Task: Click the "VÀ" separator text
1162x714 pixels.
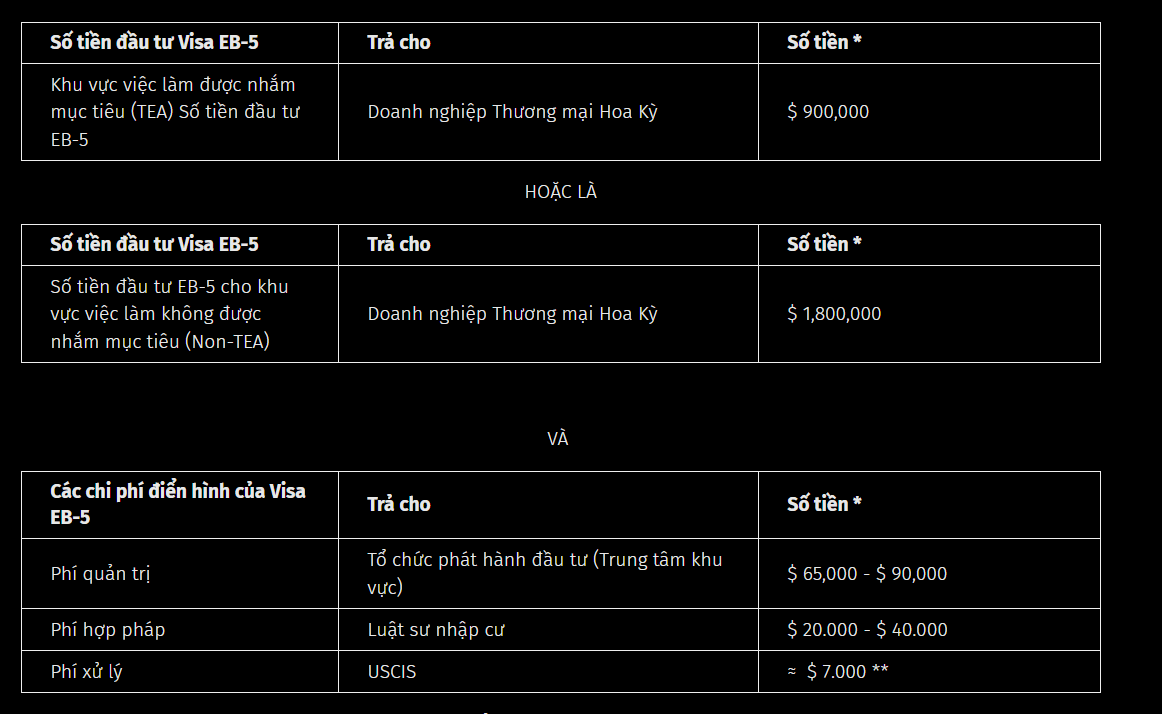Action: 558,439
